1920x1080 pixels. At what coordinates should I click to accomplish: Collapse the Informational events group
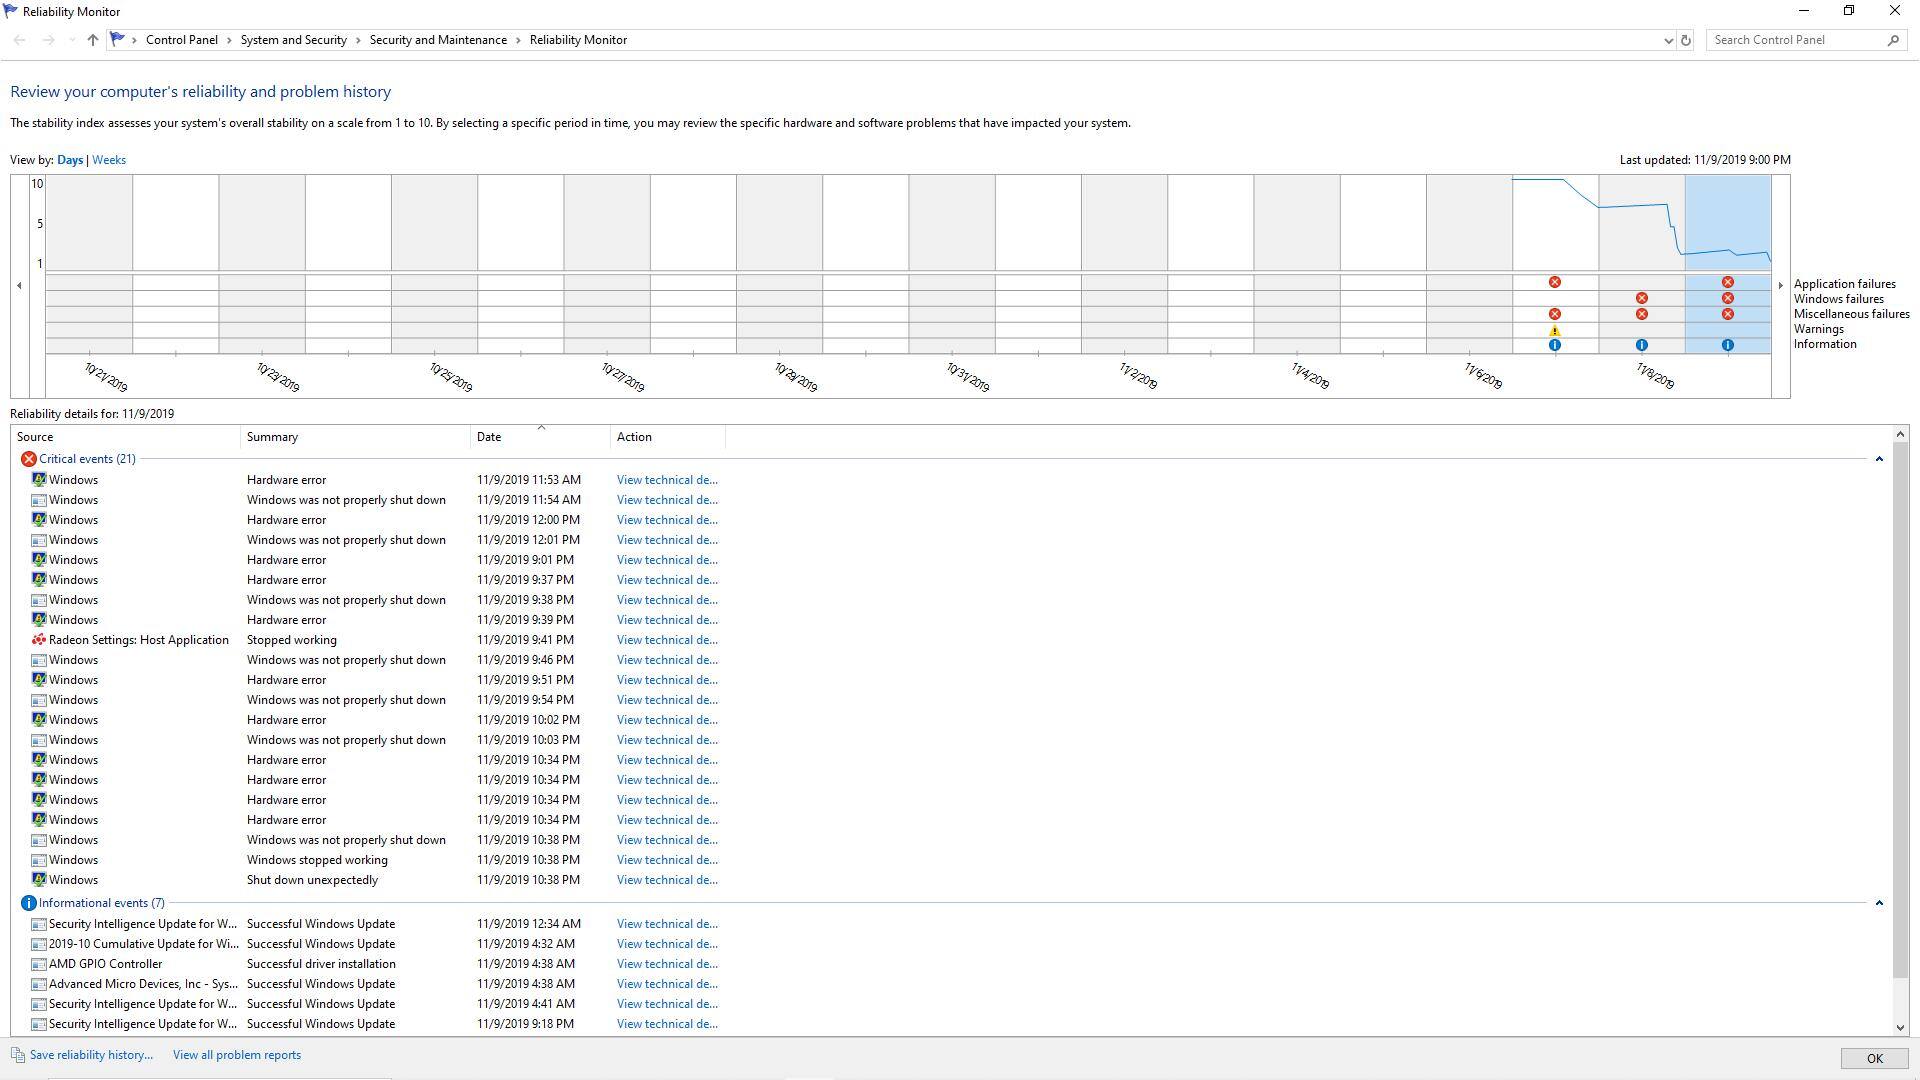[1879, 903]
